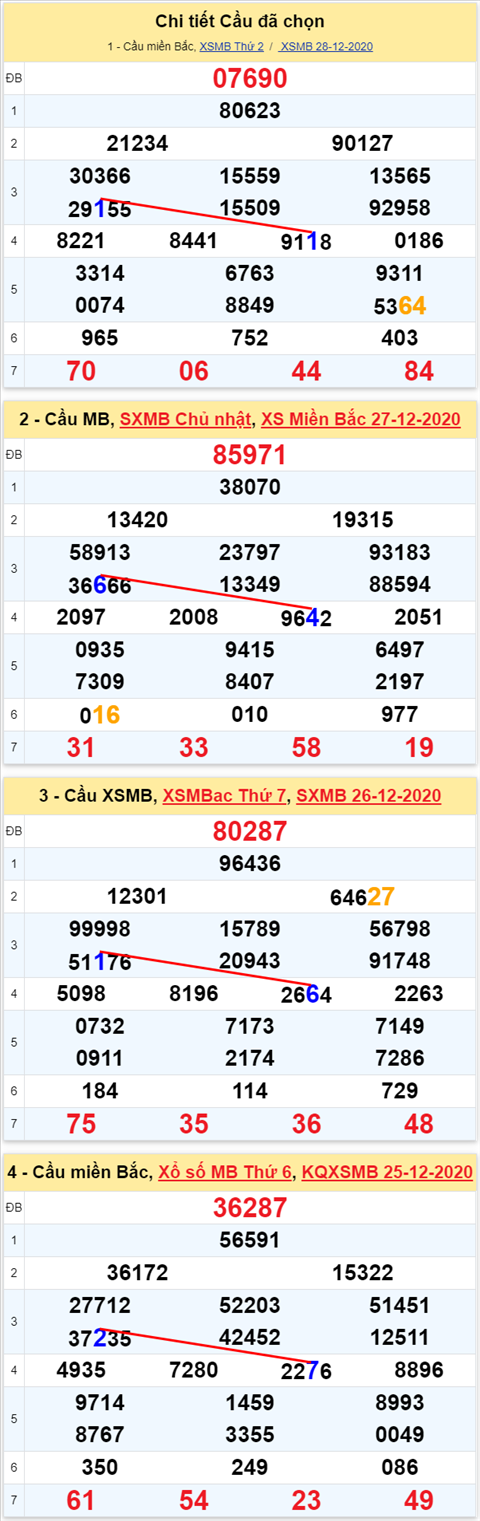Select fifth prize number 8407
The height and width of the screenshot is (1521, 480).
(x=250, y=682)
